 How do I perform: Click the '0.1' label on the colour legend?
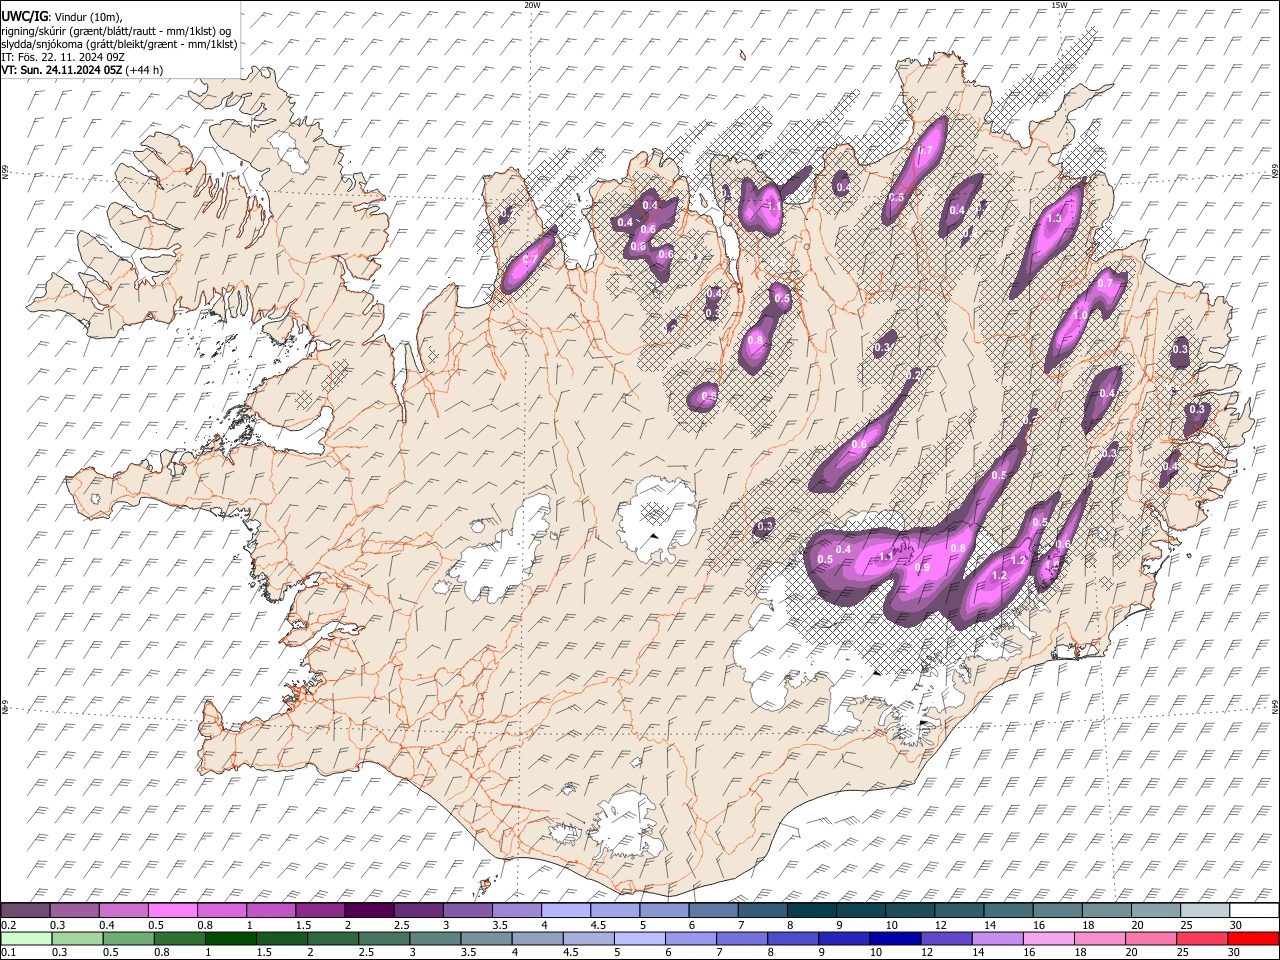tap(8, 952)
